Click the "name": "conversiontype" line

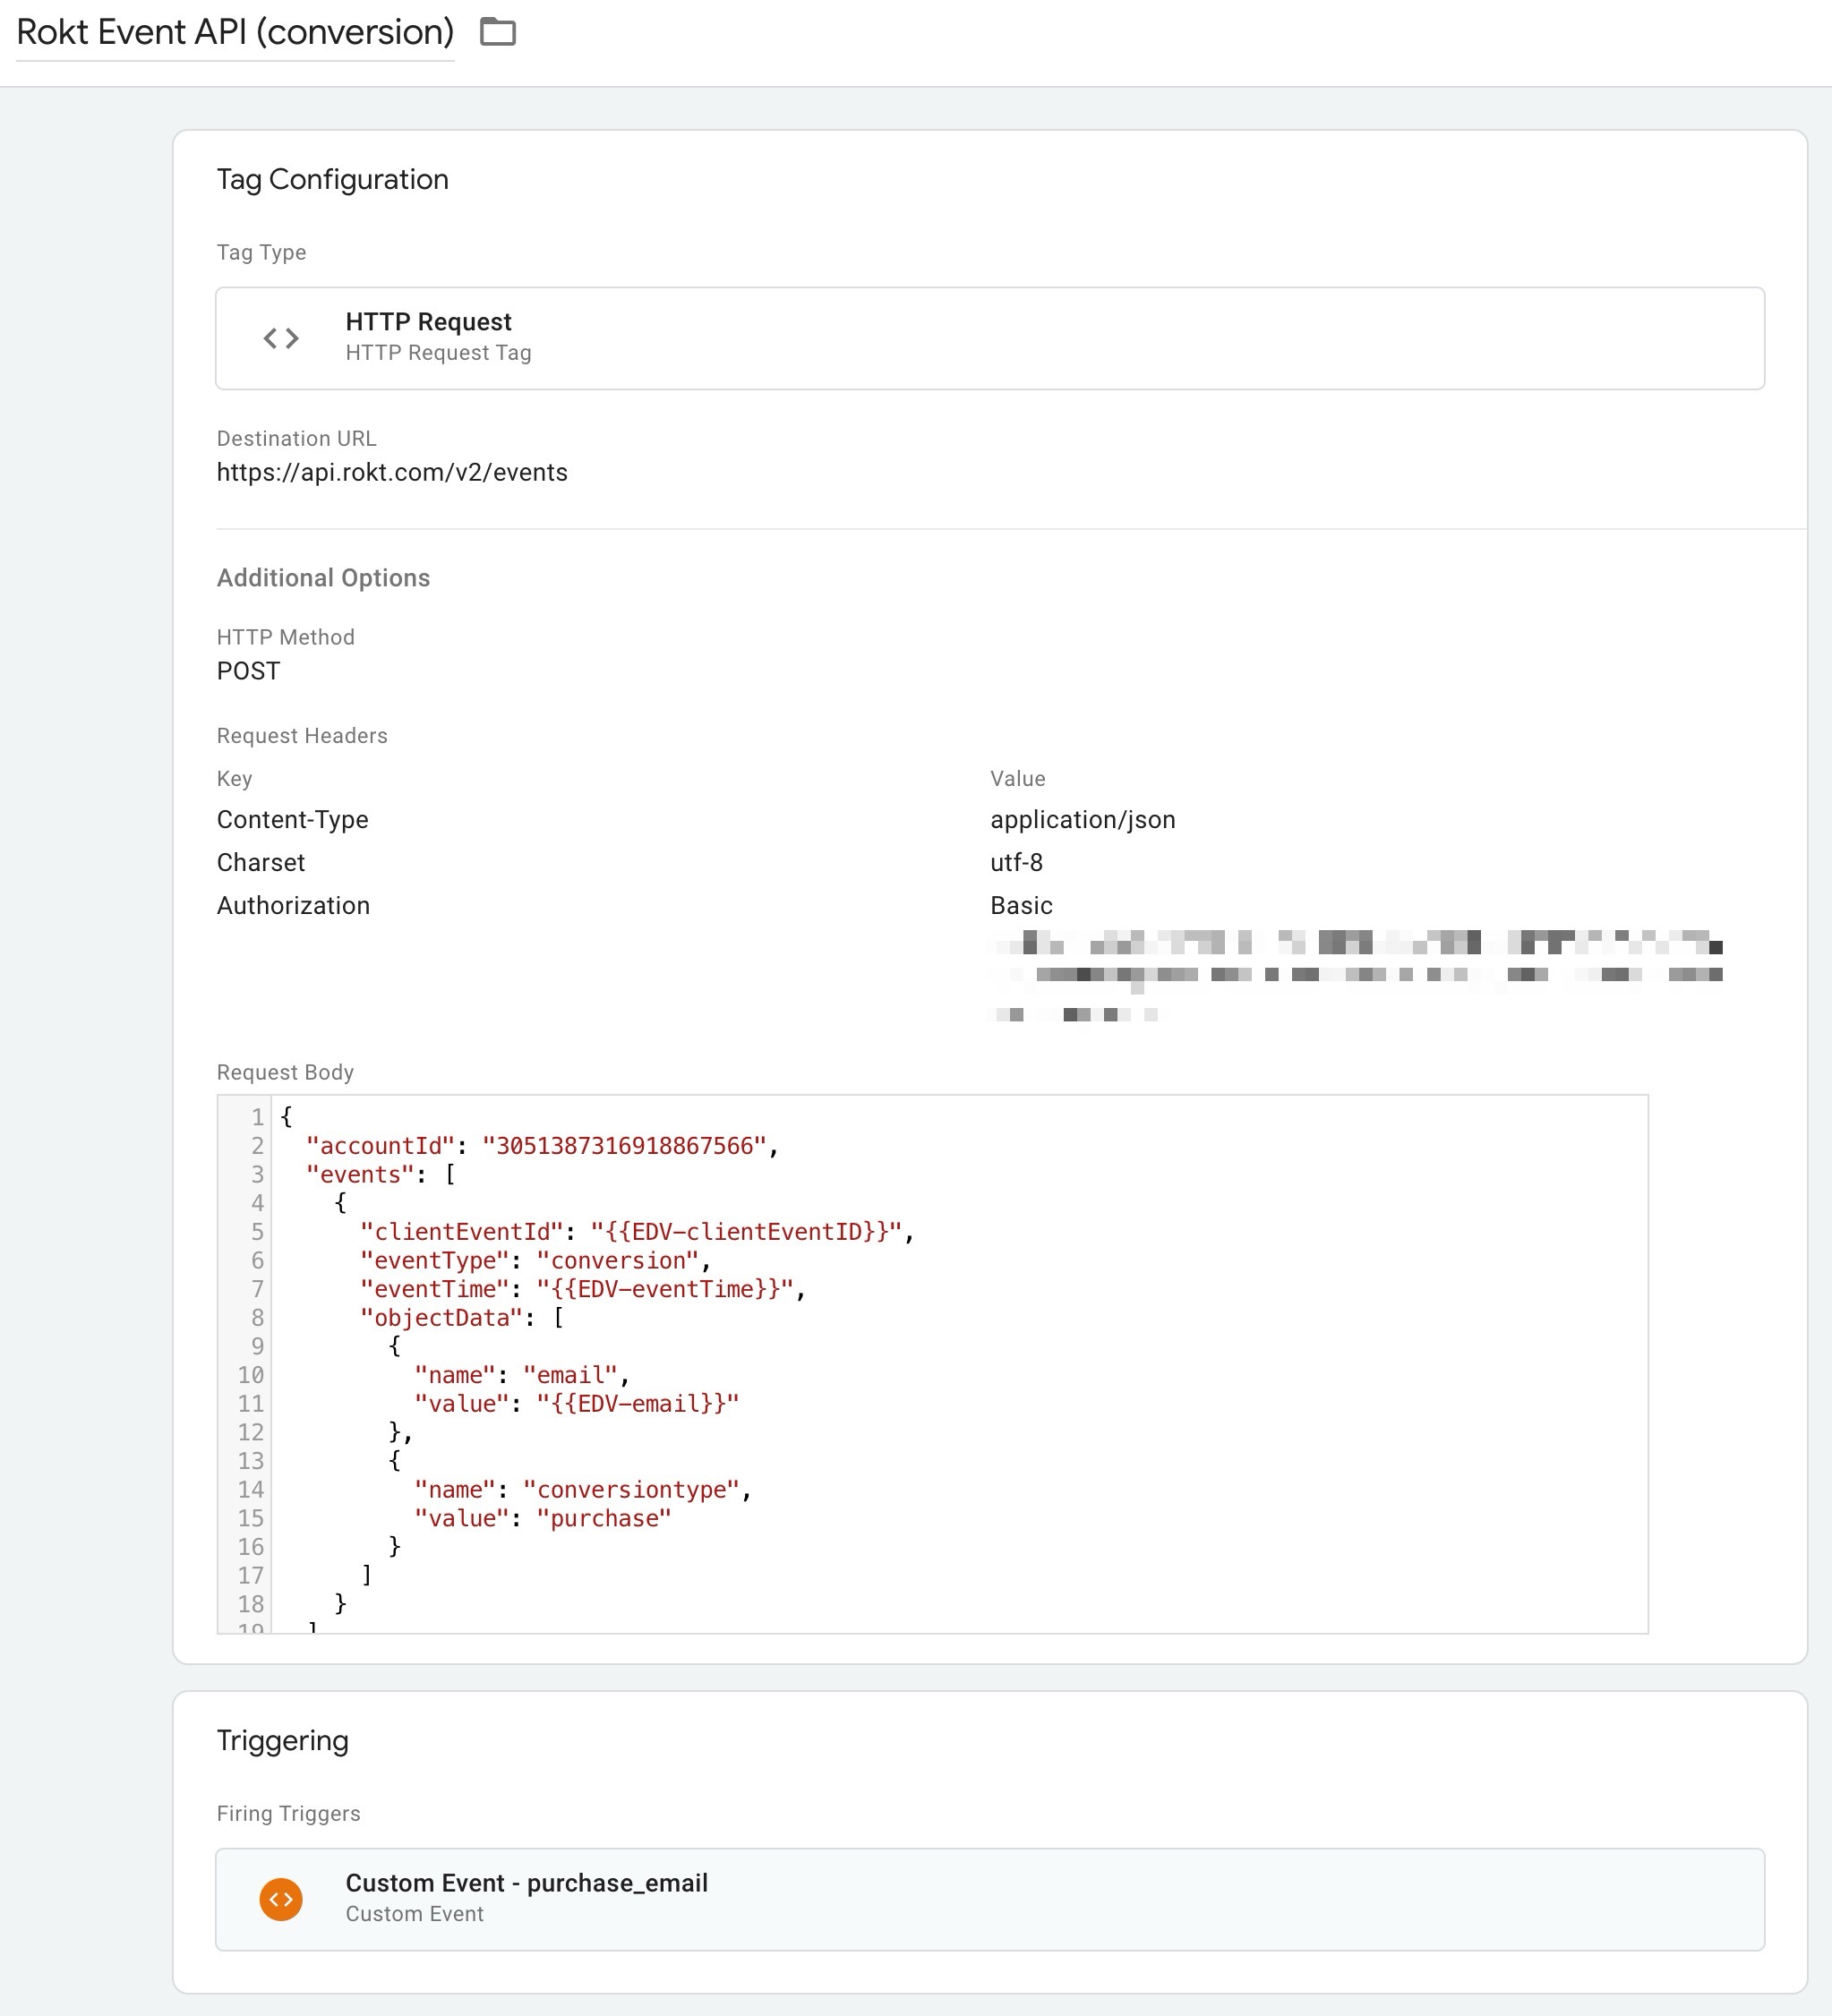click(x=583, y=1489)
